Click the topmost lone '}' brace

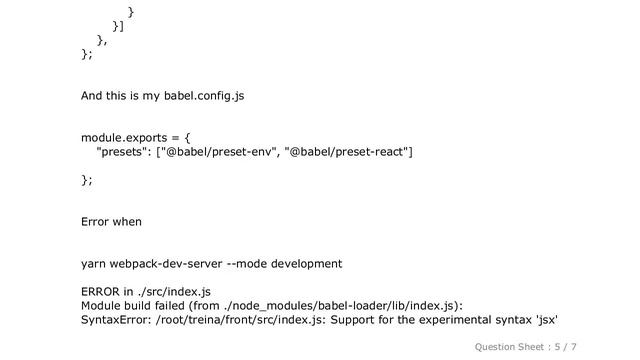131,12
